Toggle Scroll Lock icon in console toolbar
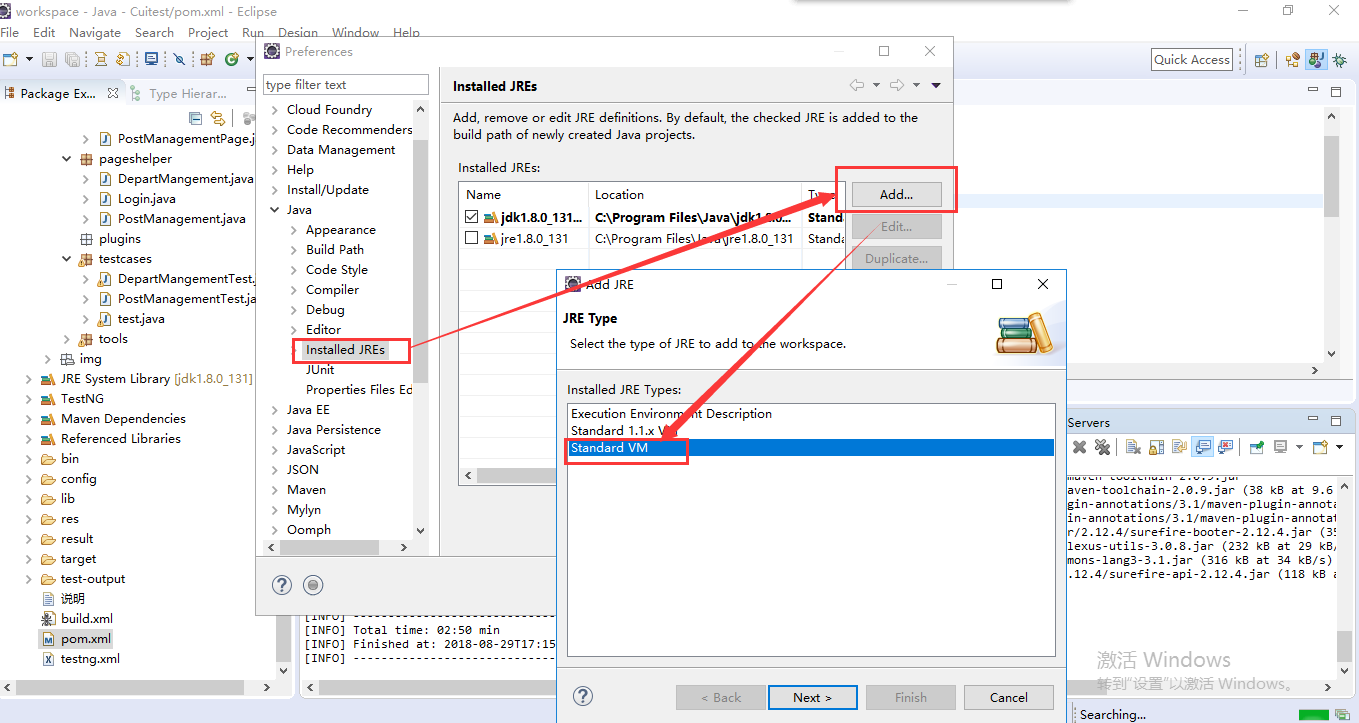 coord(1156,447)
